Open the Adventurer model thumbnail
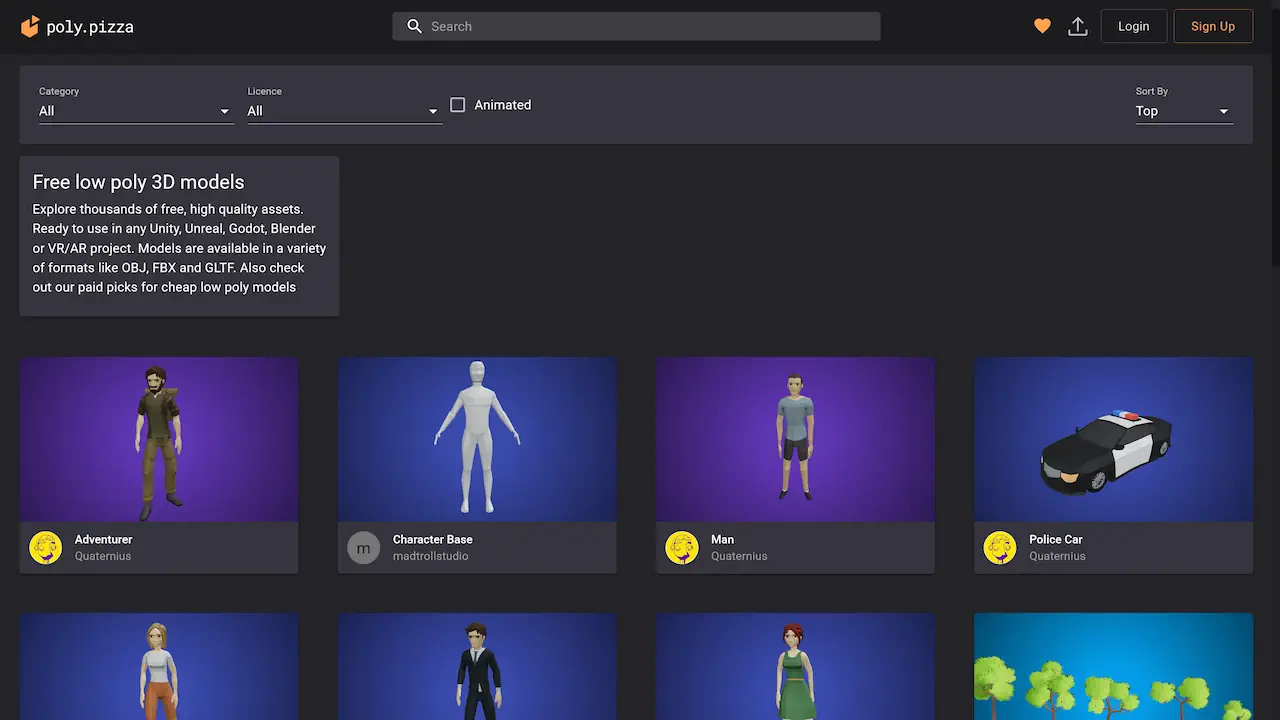The width and height of the screenshot is (1280, 720). 159,440
